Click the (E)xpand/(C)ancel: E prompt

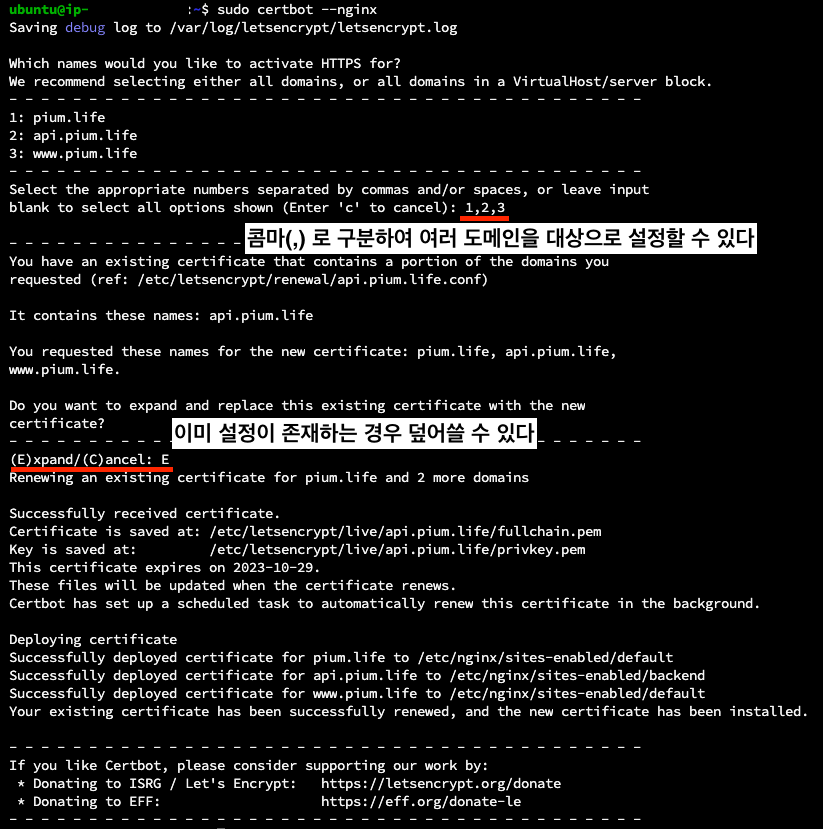click(89, 459)
